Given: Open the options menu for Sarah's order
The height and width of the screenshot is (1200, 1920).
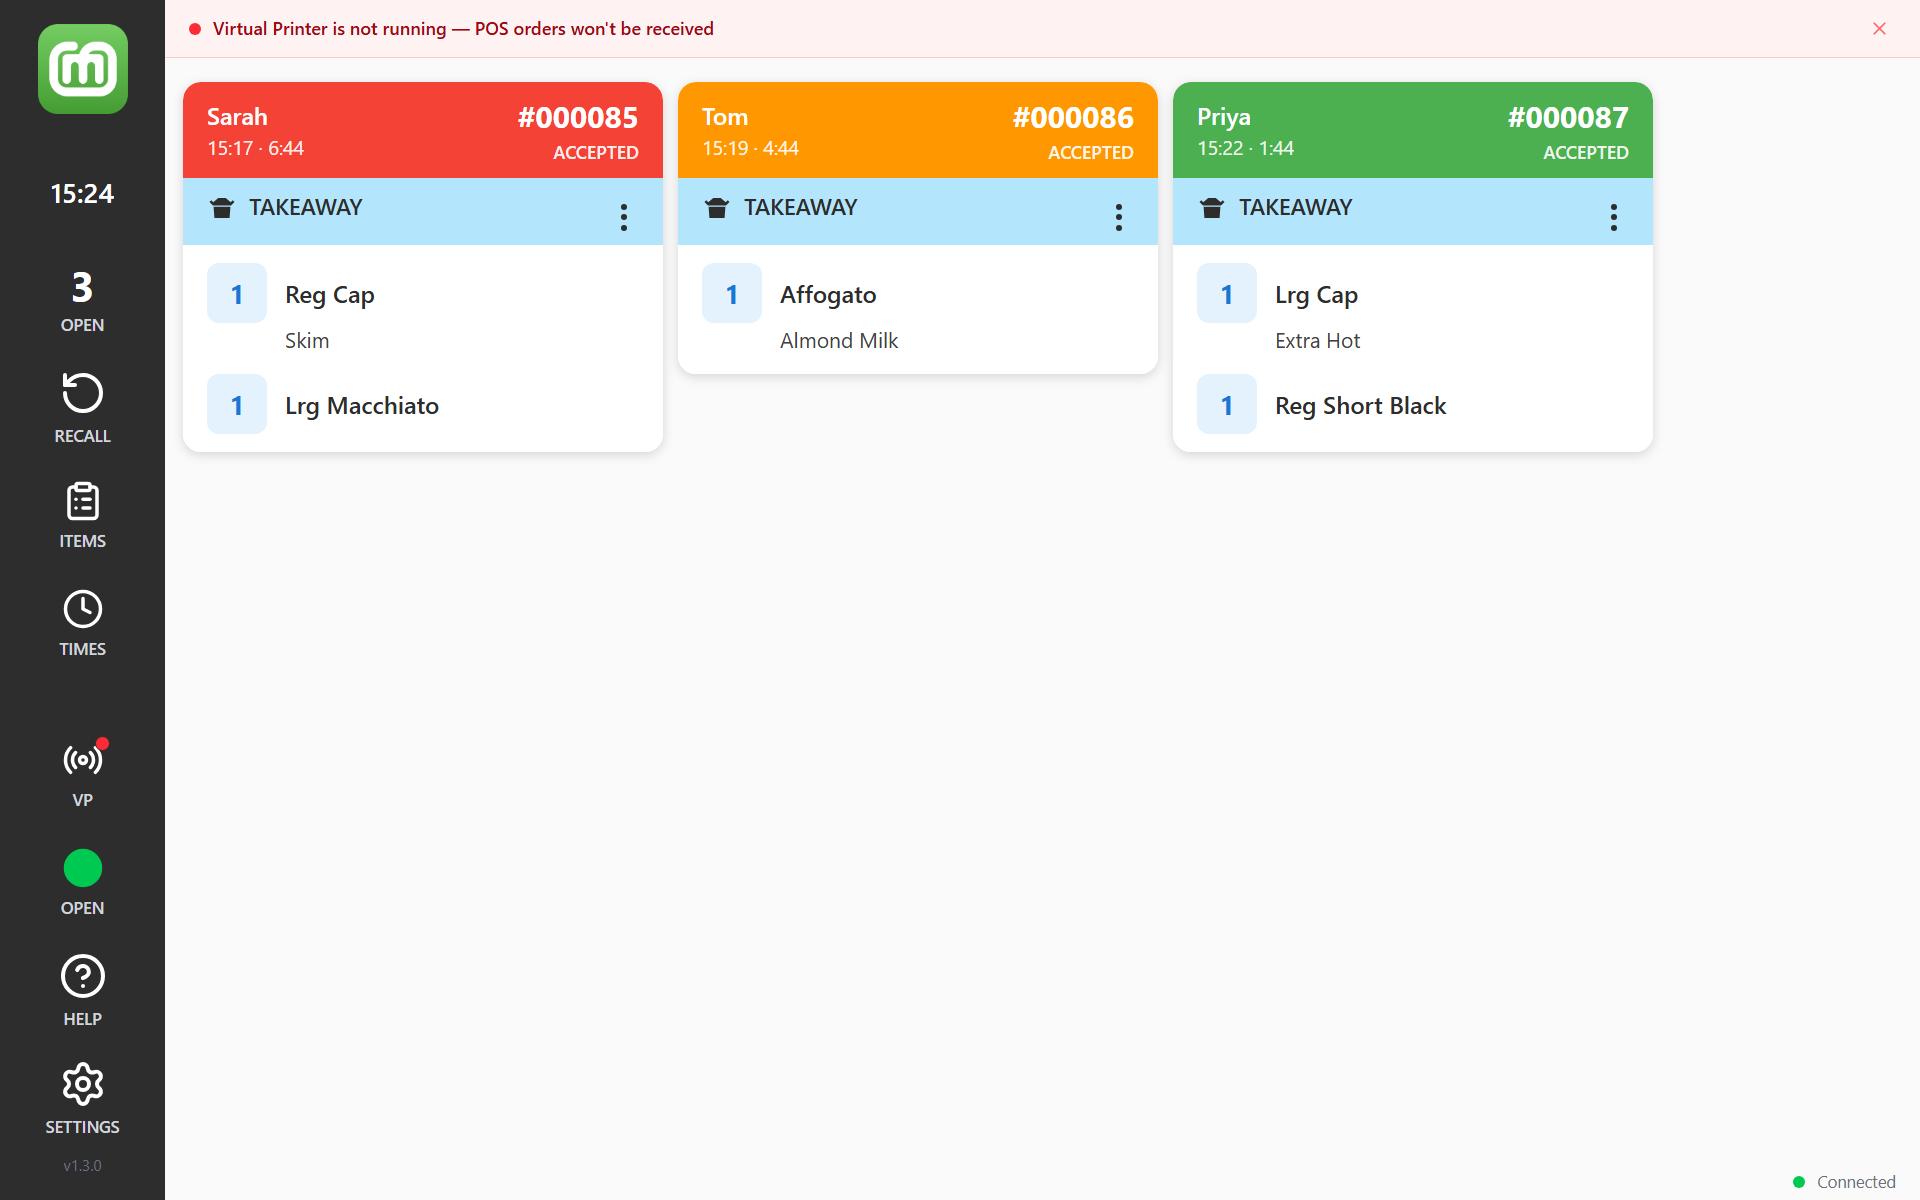Looking at the screenshot, I should (624, 217).
